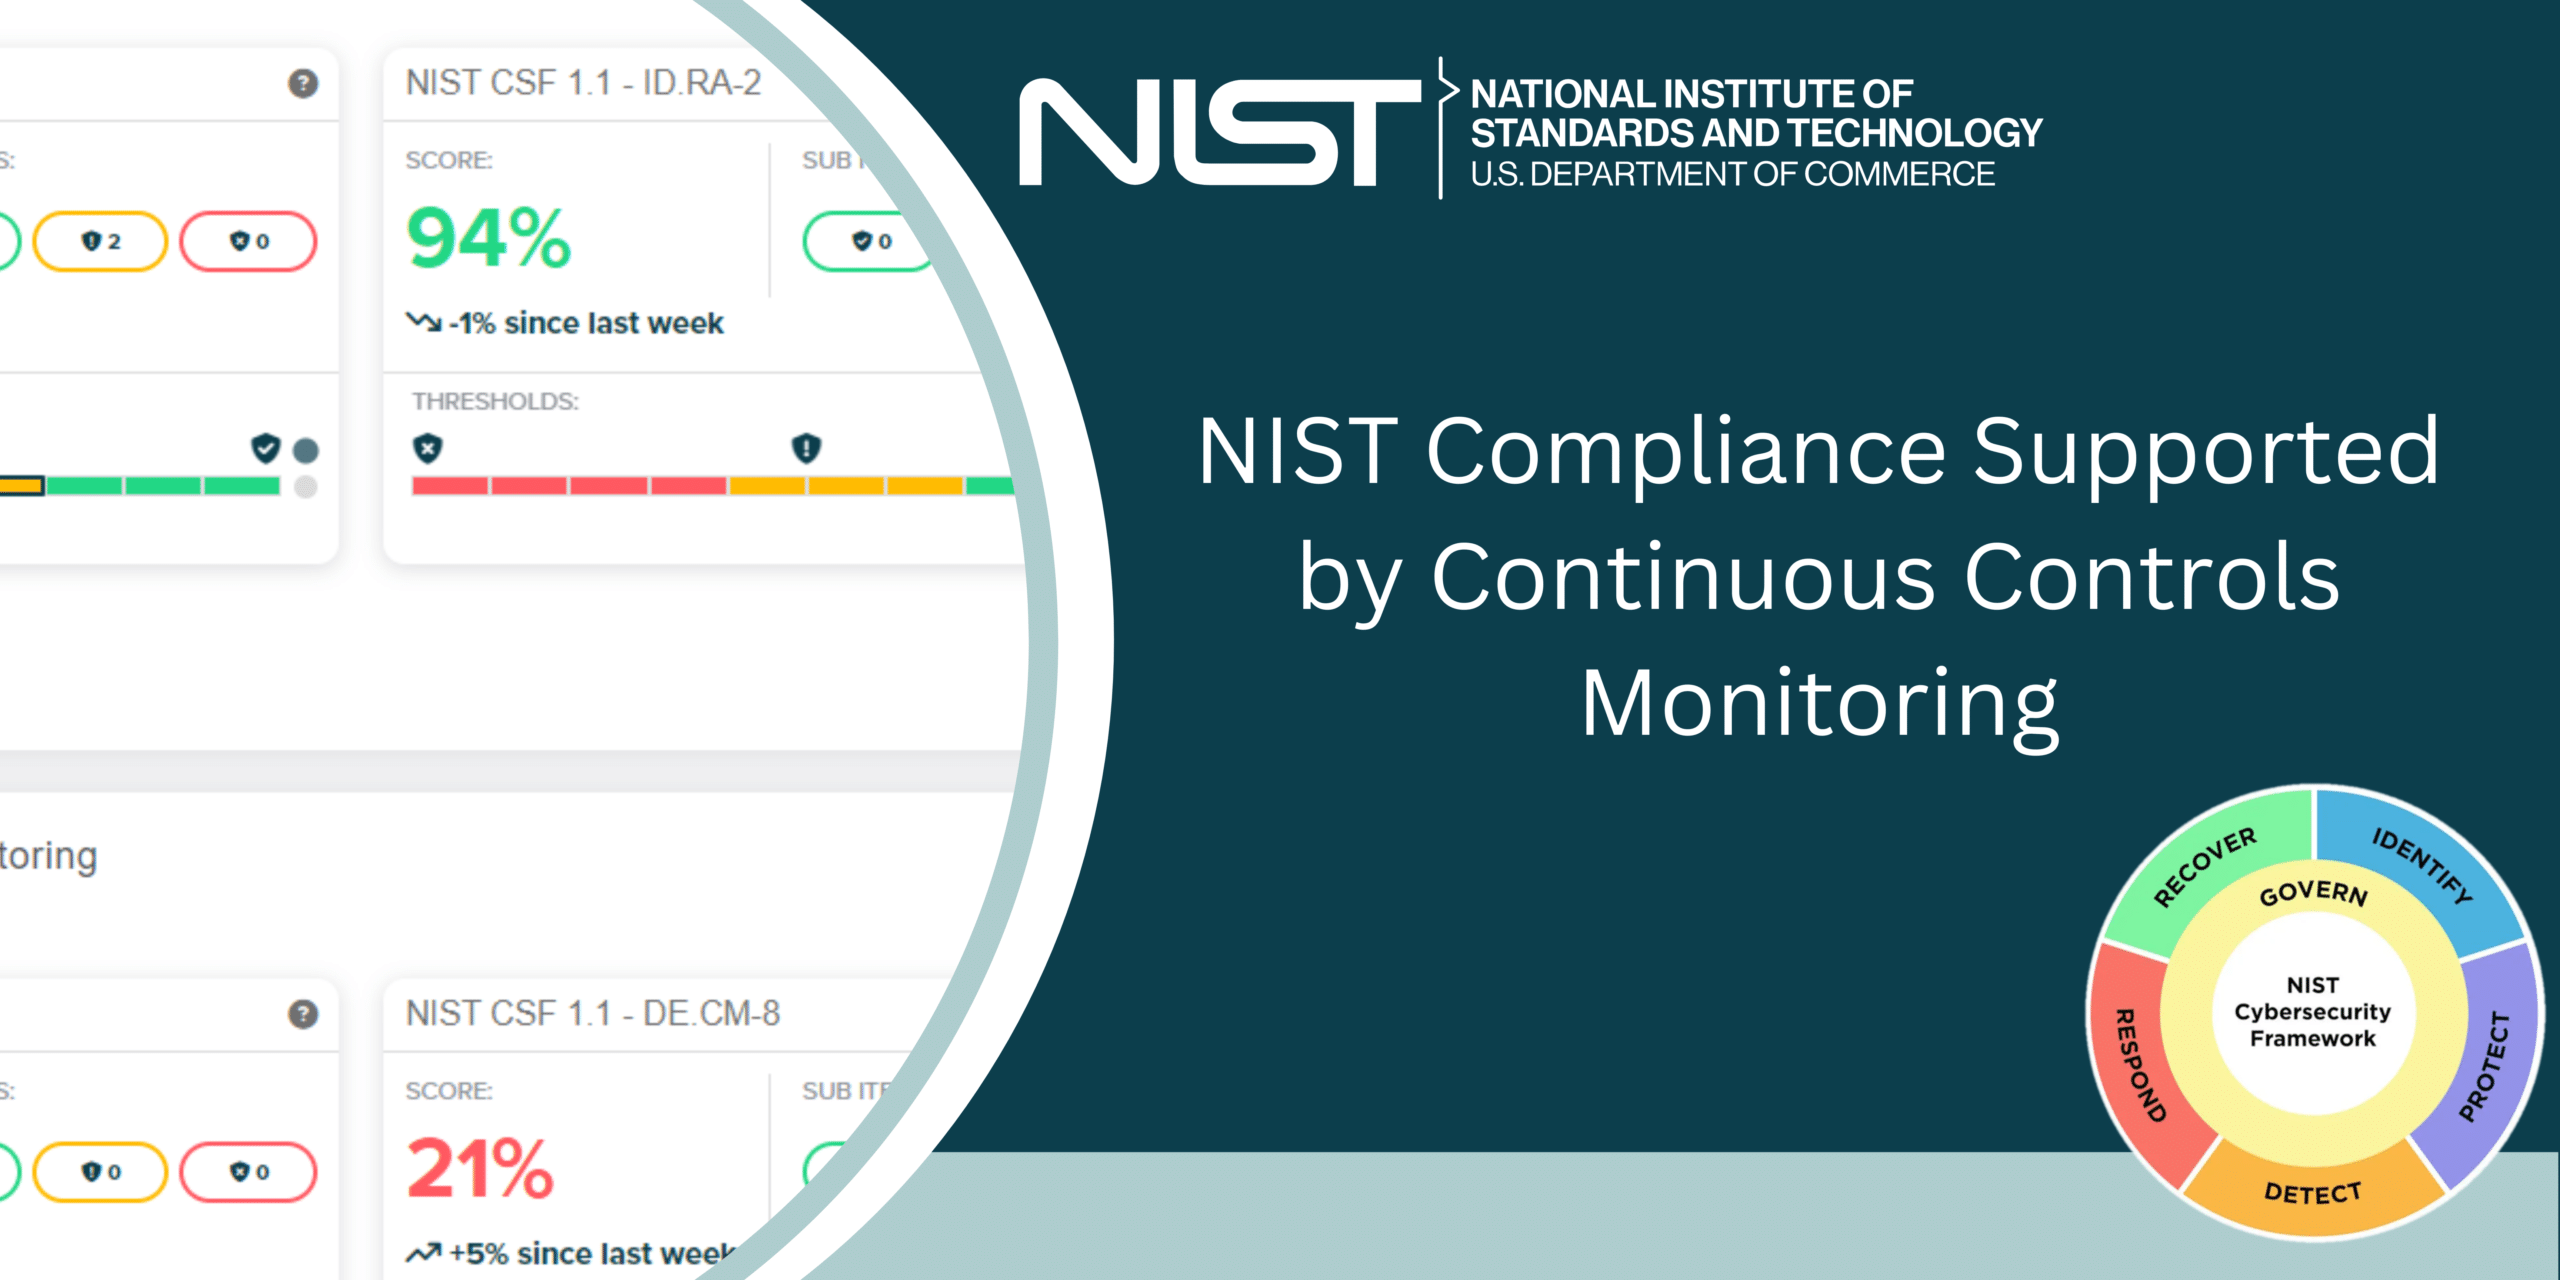Click the help icon beside the ID.RA-2 card
The height and width of the screenshot is (1280, 2560).
pyautogui.click(x=303, y=84)
